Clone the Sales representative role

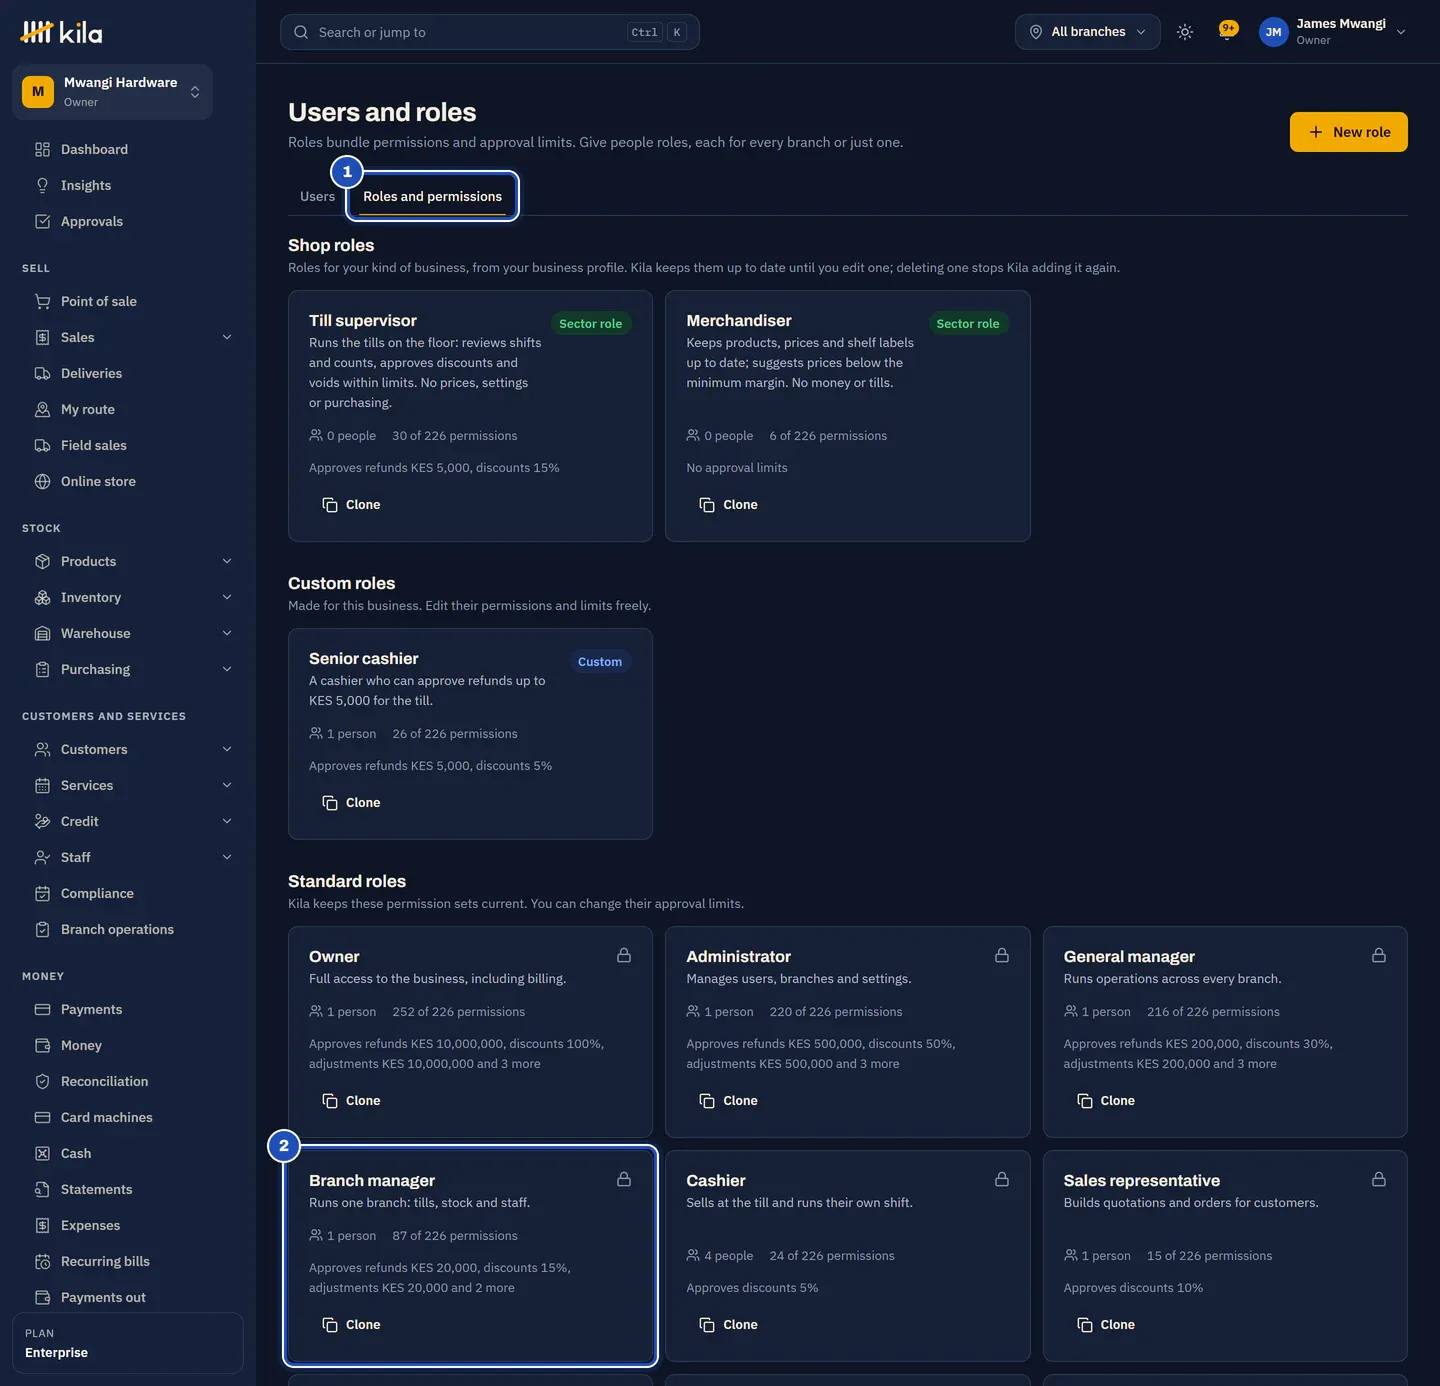pyautogui.click(x=1106, y=1325)
